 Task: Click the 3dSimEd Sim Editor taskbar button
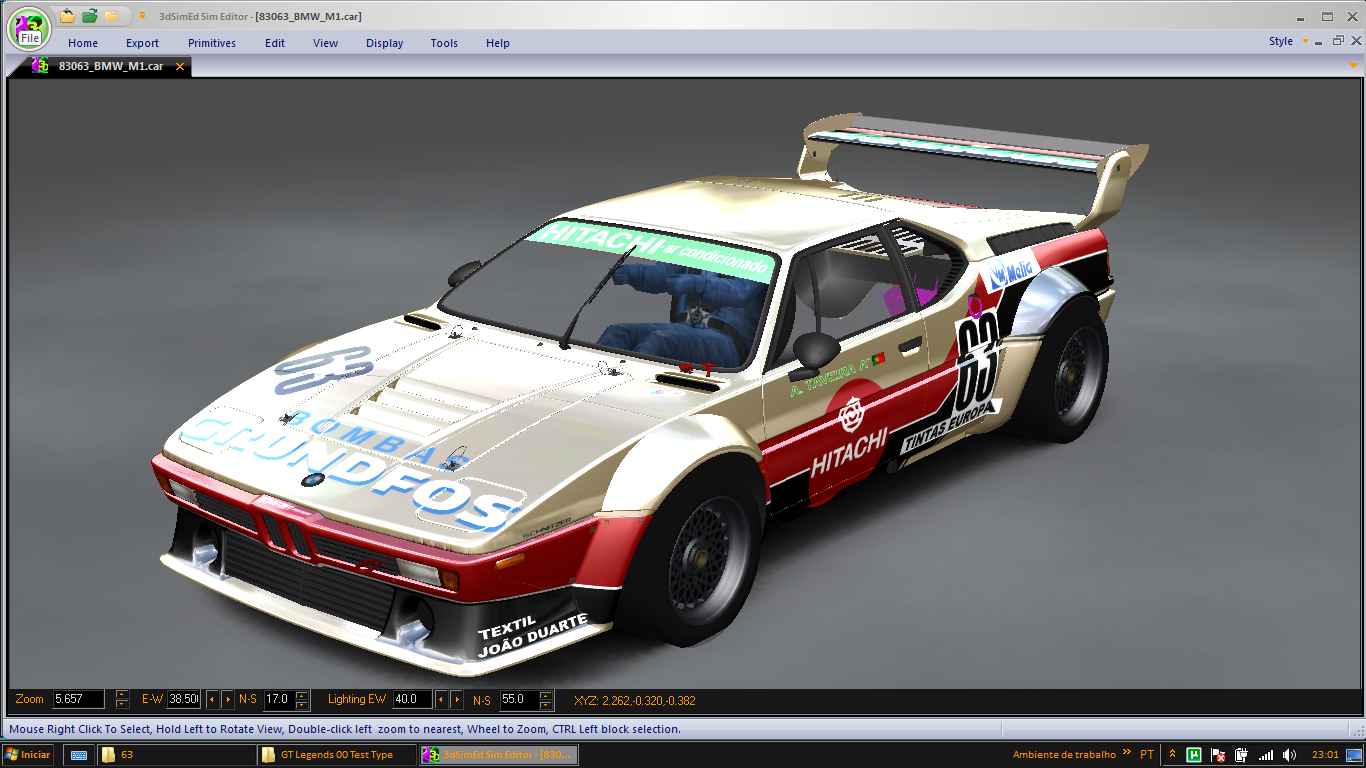coord(498,755)
